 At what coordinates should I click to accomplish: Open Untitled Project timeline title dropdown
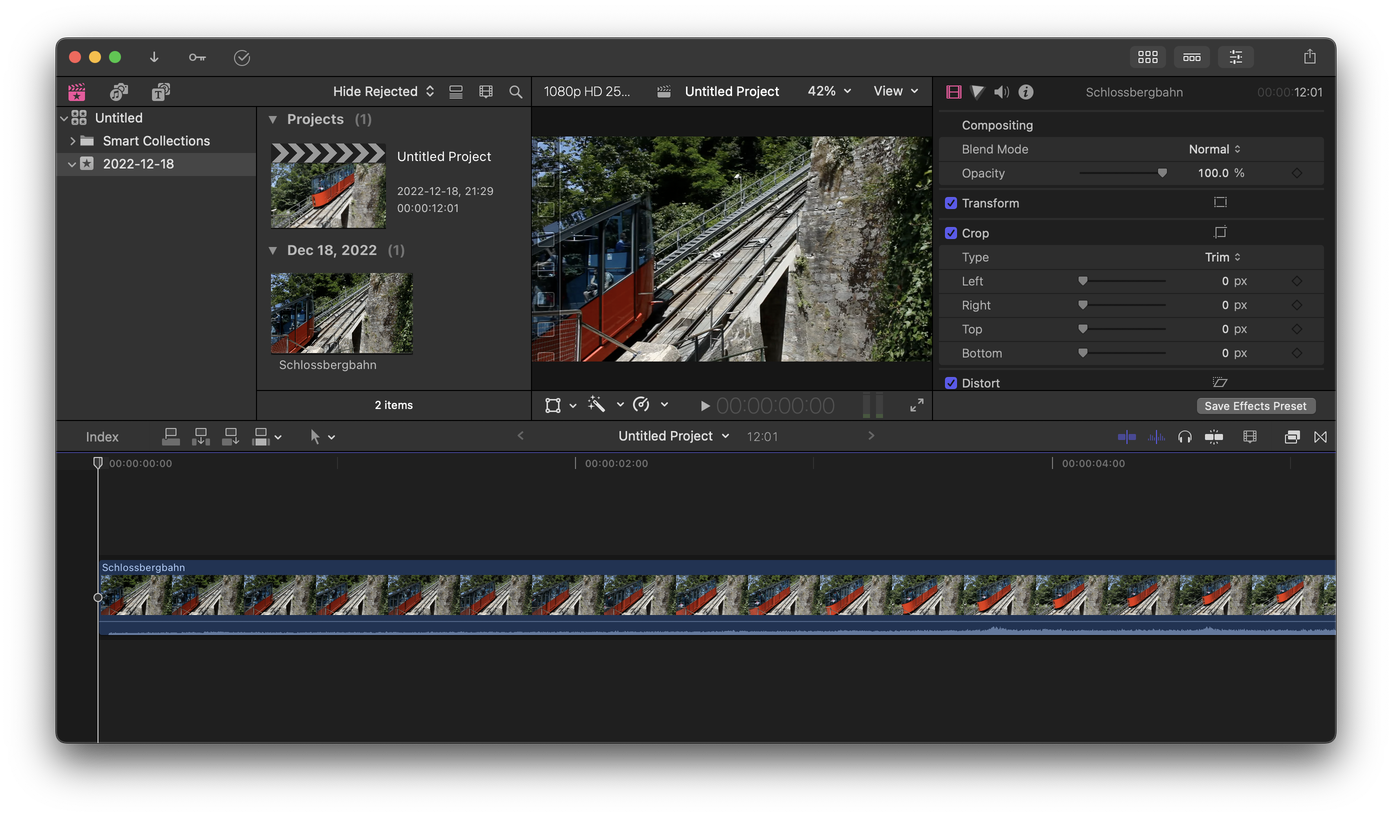point(674,436)
